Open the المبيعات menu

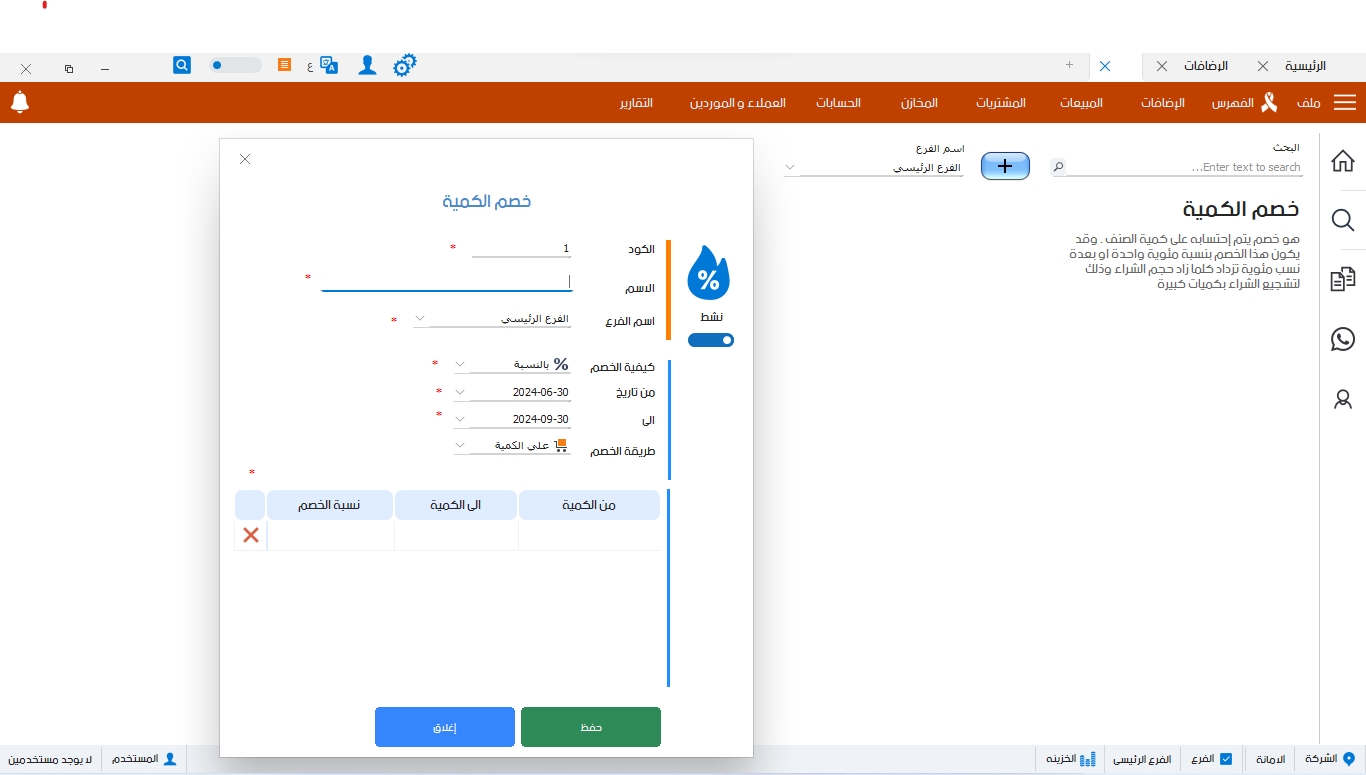coord(1079,102)
